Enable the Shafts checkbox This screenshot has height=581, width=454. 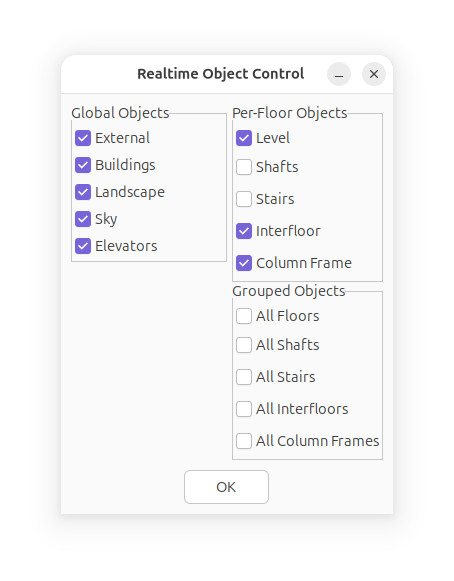click(244, 167)
